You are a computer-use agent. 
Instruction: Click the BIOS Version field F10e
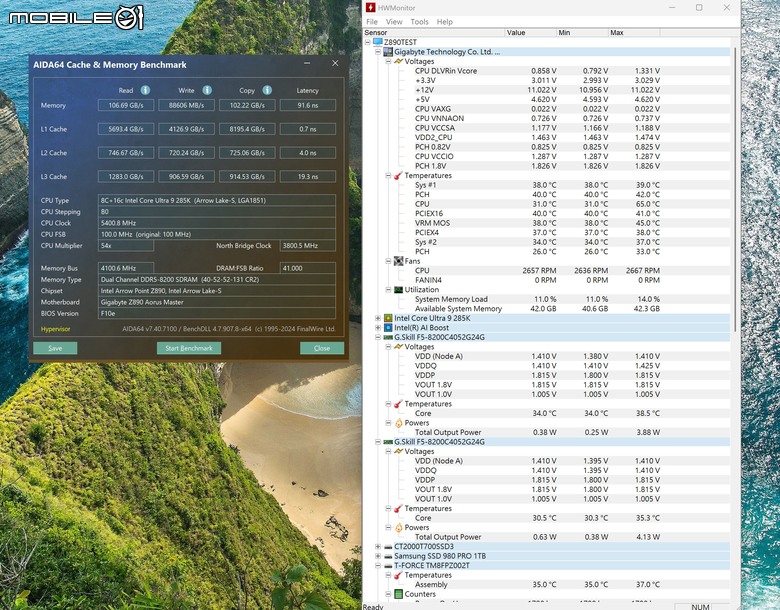(x=217, y=313)
